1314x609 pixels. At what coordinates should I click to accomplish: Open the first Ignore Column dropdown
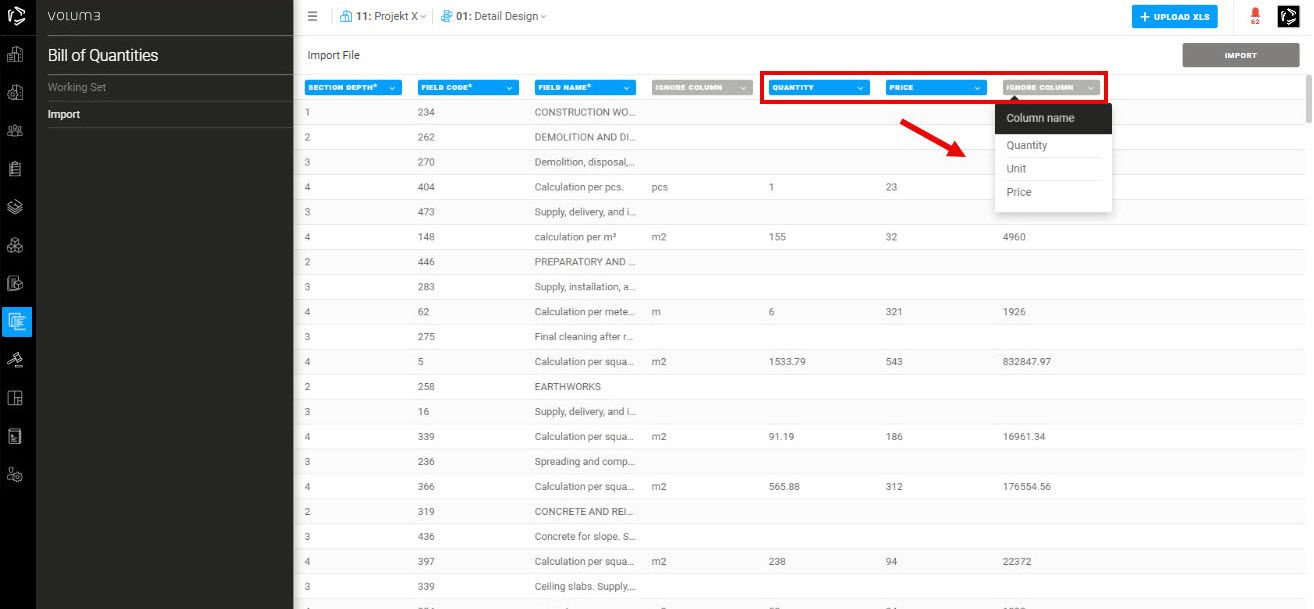tap(701, 88)
